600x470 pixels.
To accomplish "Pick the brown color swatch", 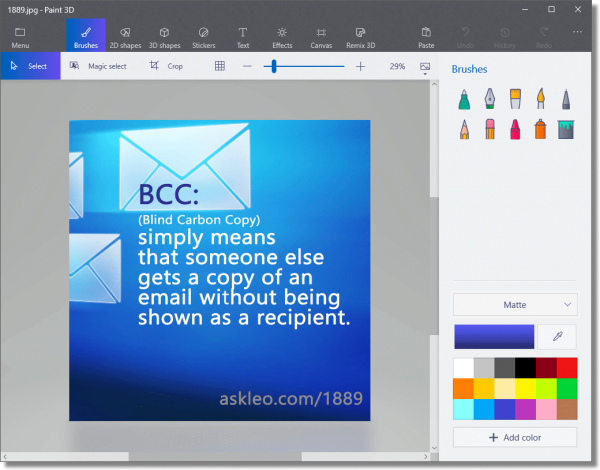I will 567,410.
